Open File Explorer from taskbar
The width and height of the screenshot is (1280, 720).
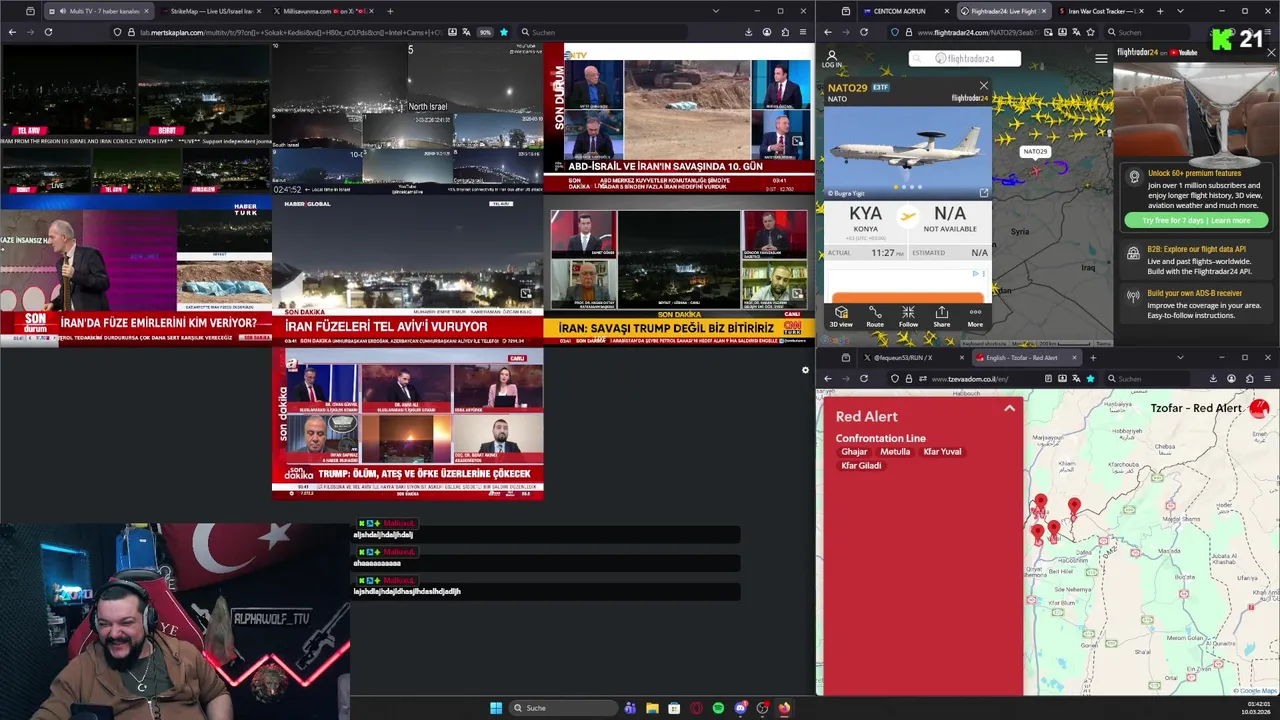pos(652,708)
